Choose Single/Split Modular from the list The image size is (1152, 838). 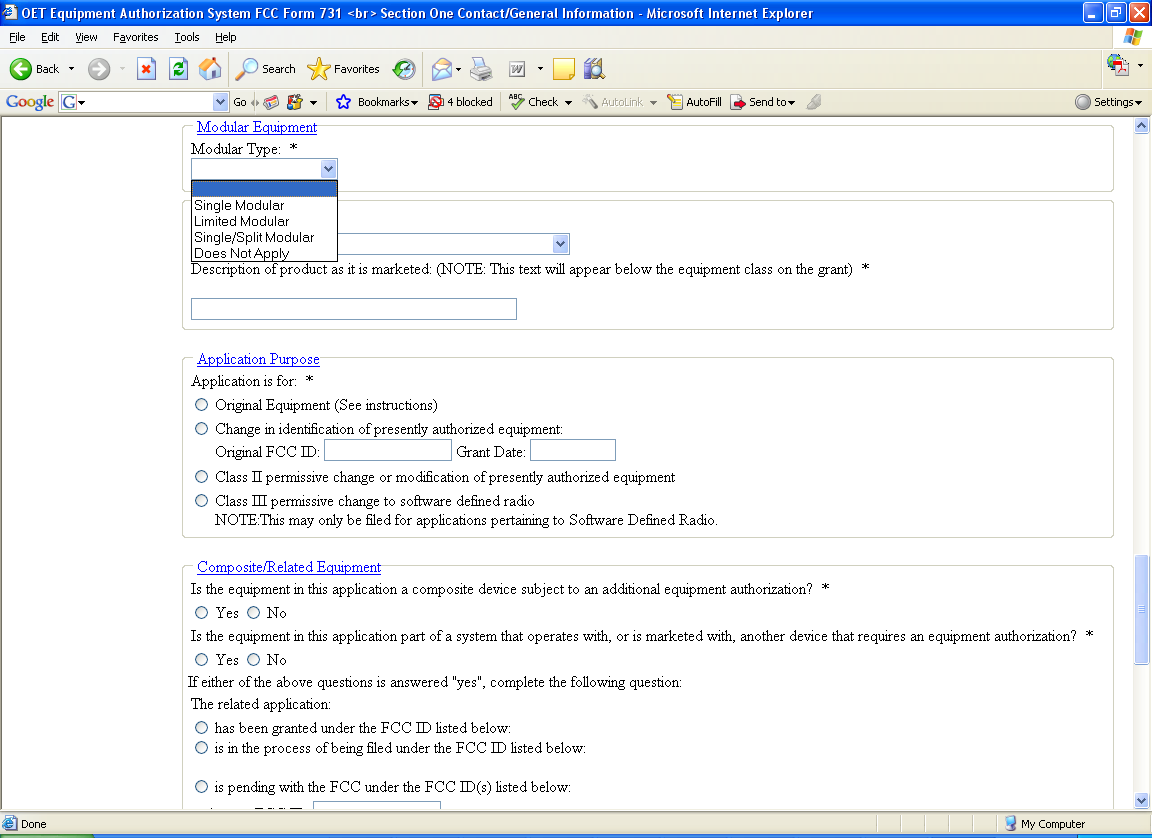point(264,237)
